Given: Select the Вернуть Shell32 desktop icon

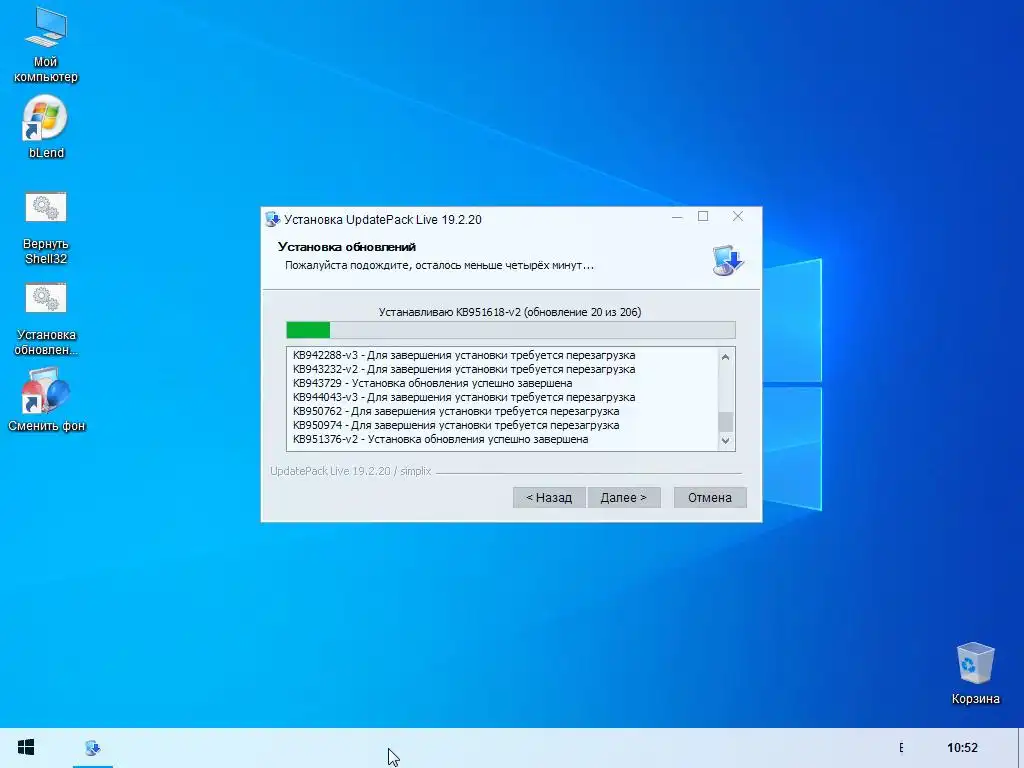Looking at the screenshot, I should point(46,229).
